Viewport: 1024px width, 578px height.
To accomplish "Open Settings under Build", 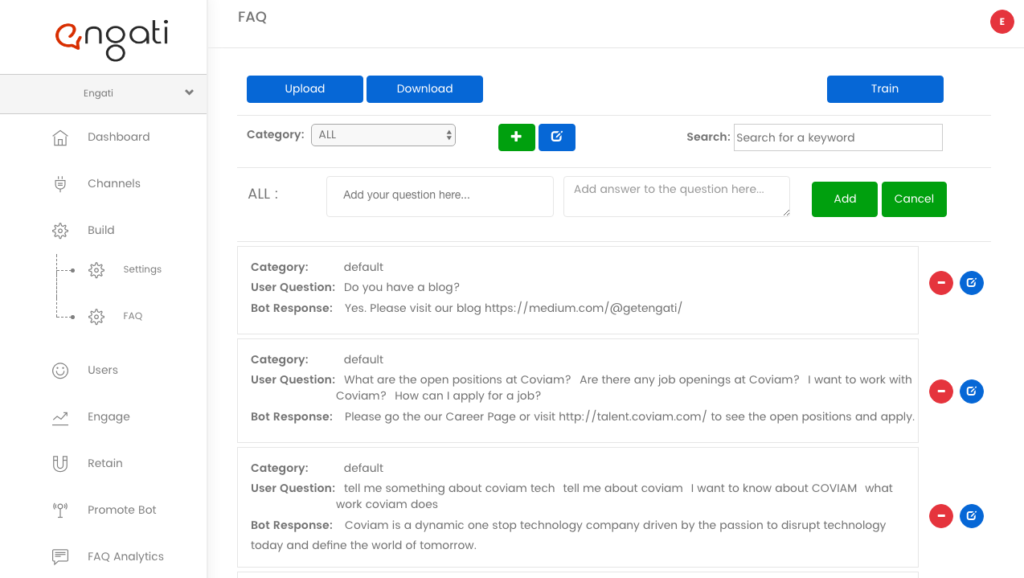I will coord(142,269).
